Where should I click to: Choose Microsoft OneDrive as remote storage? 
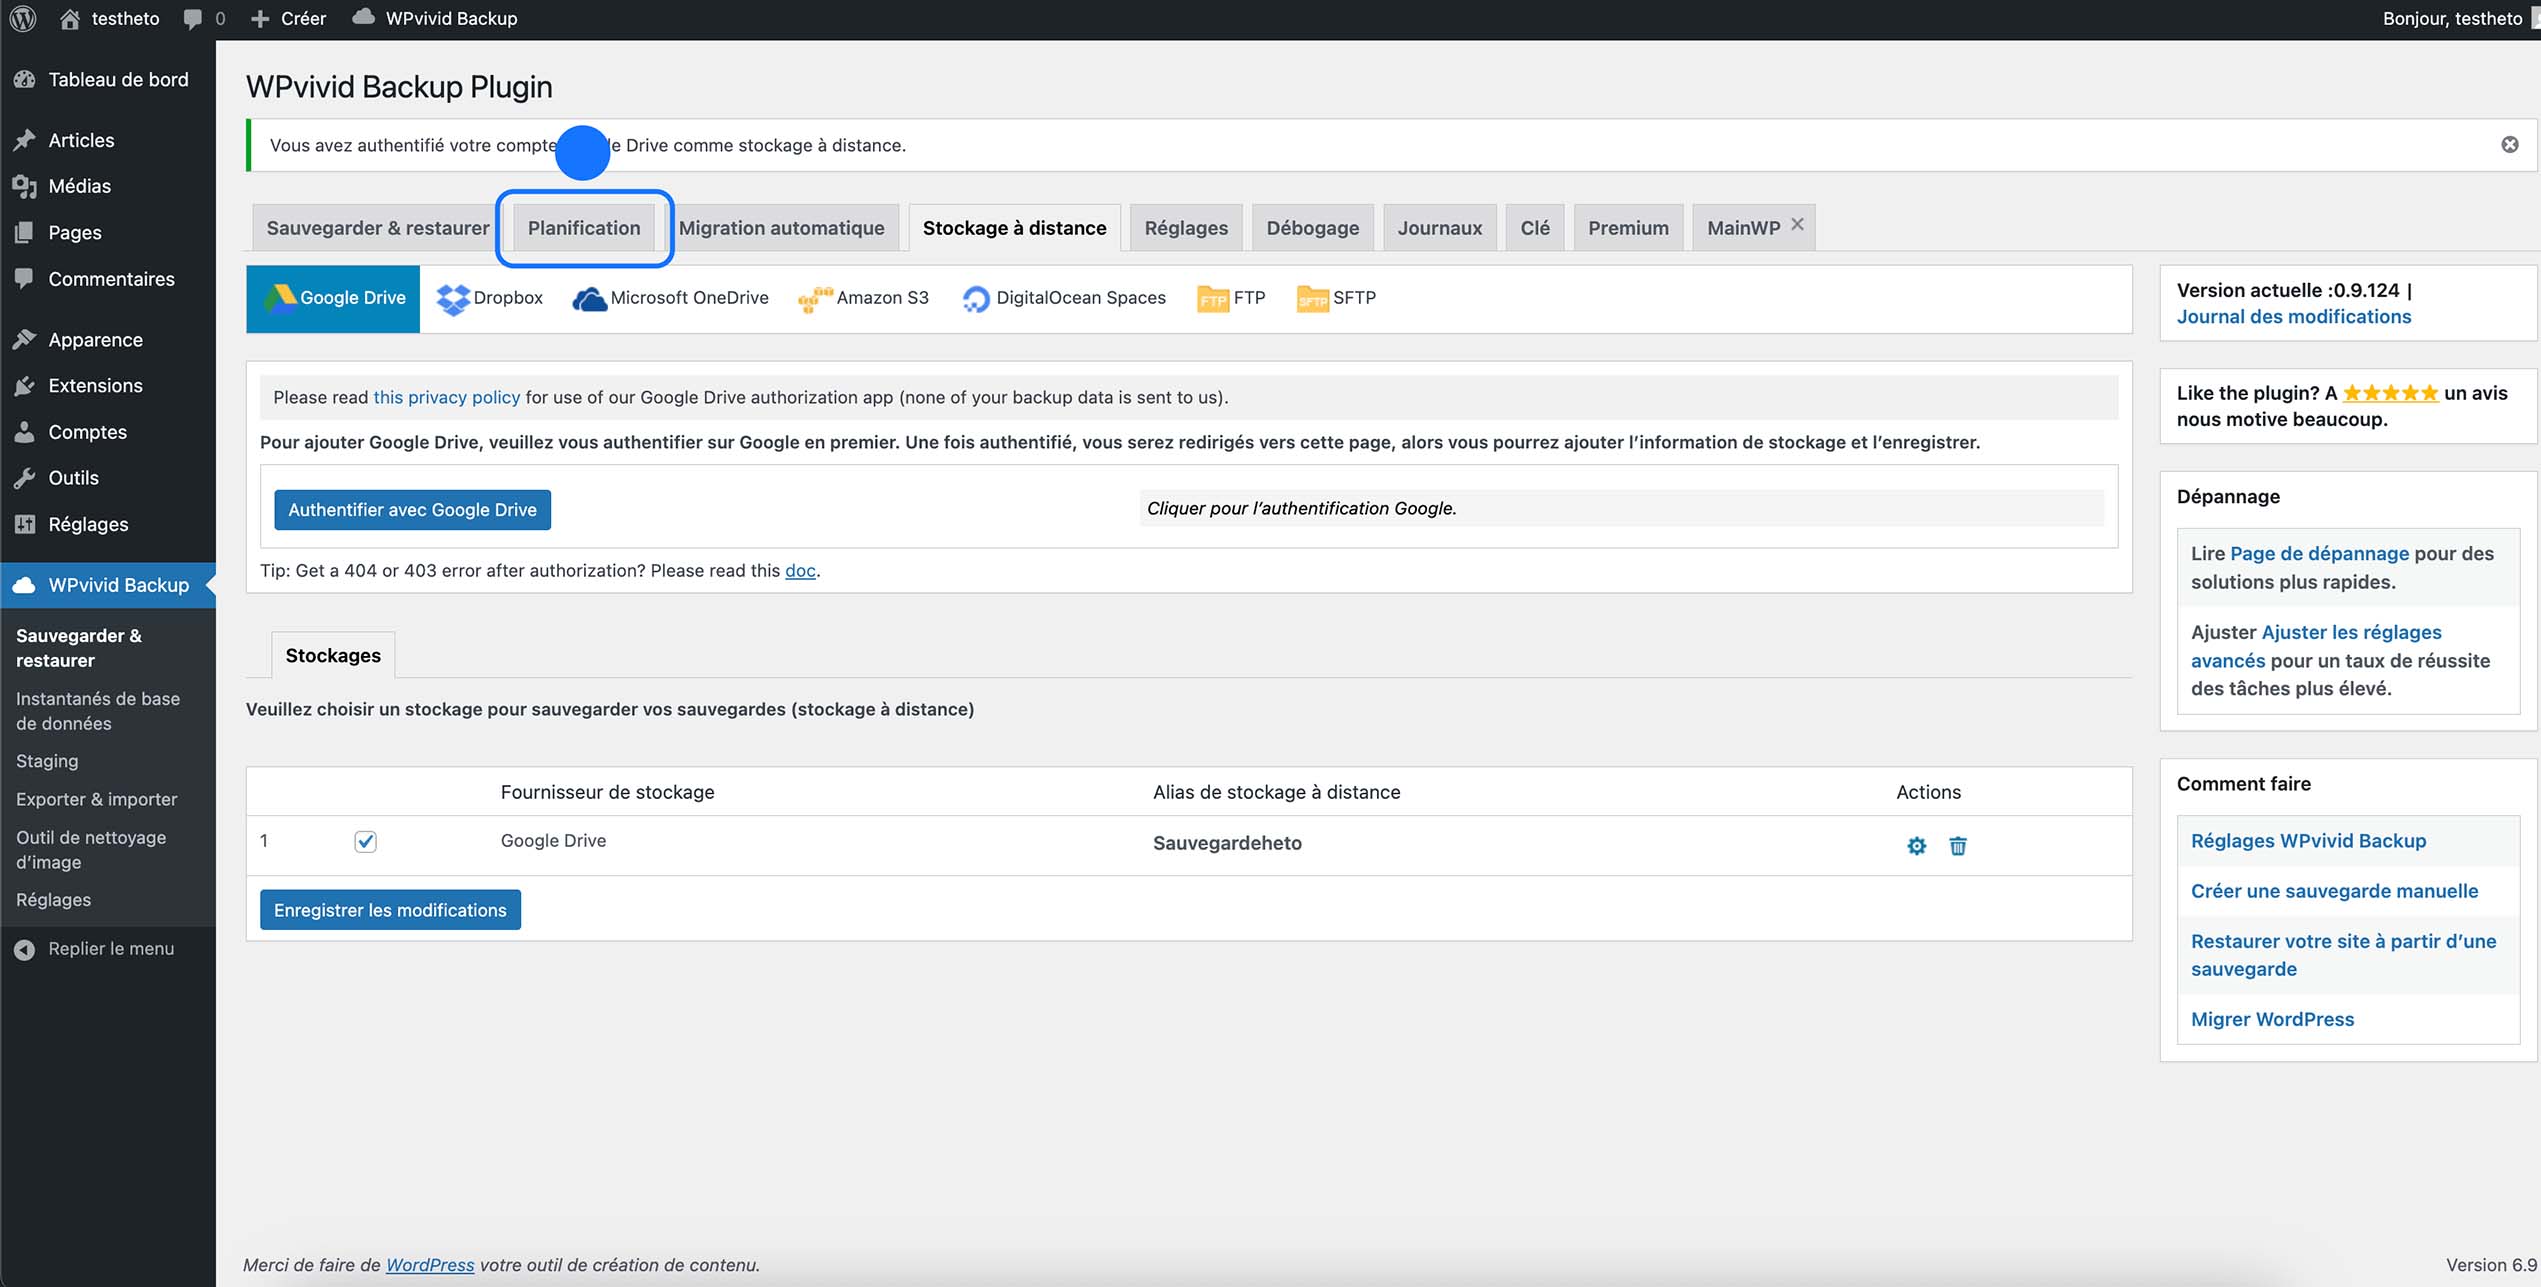tap(670, 297)
